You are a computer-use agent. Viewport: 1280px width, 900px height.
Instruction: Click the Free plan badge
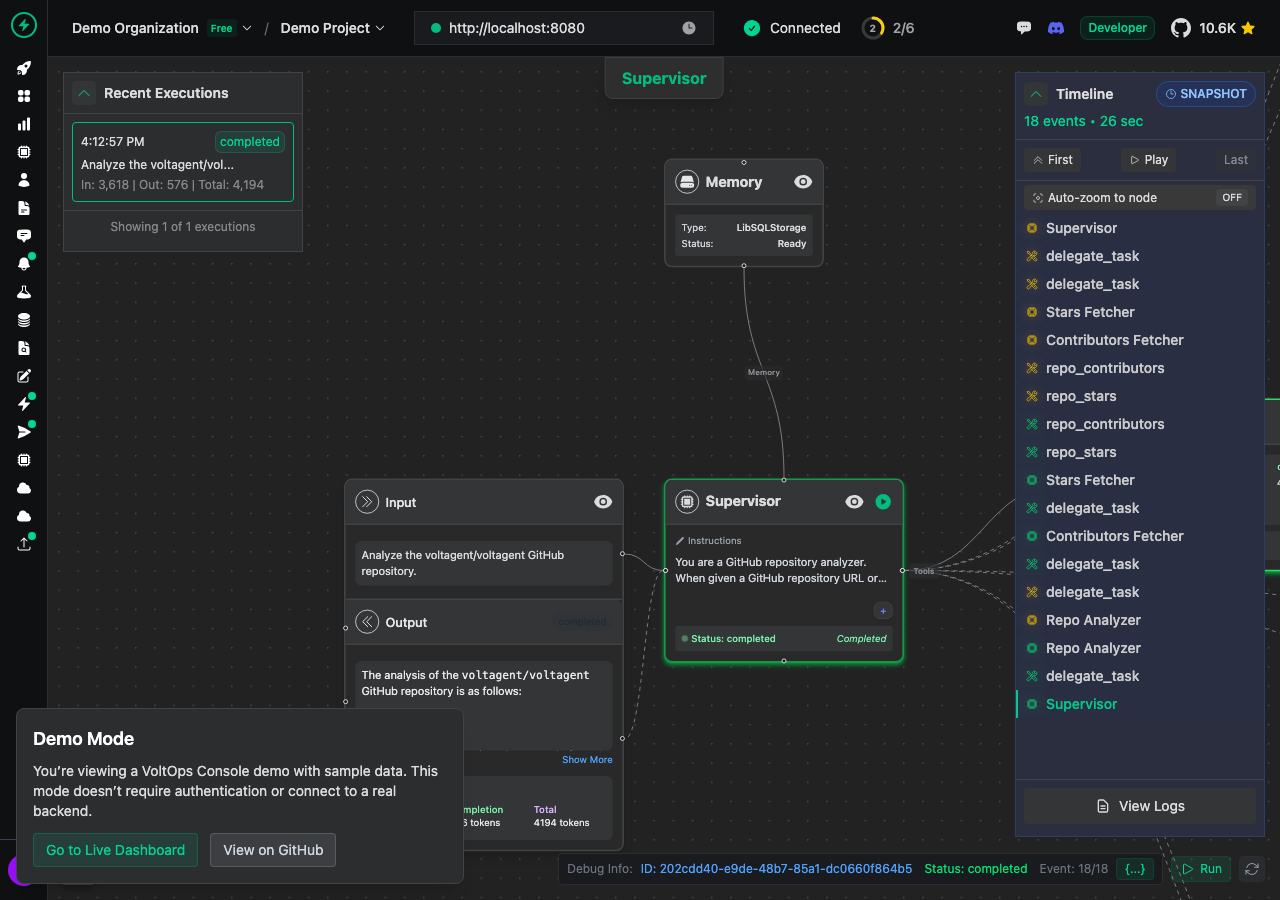tap(222, 28)
